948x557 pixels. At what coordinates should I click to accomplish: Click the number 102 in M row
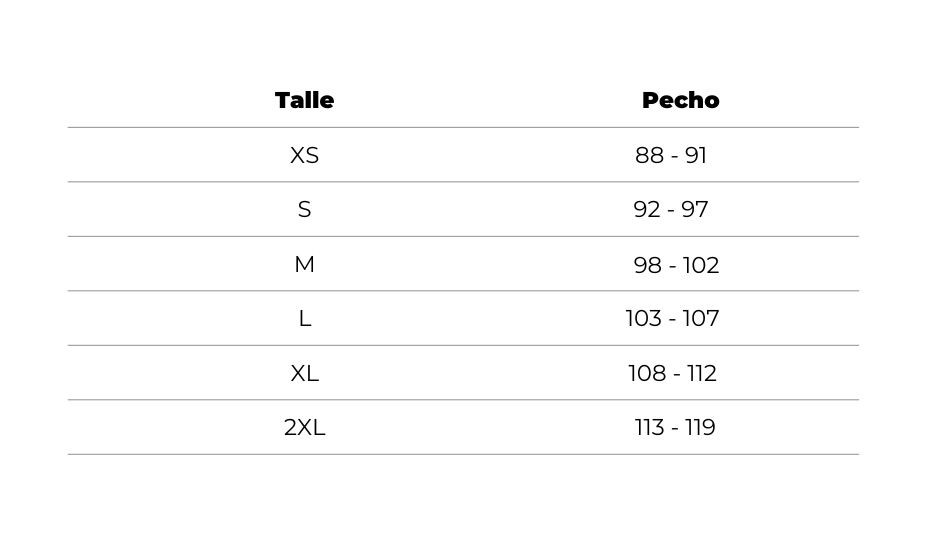[x=701, y=265]
